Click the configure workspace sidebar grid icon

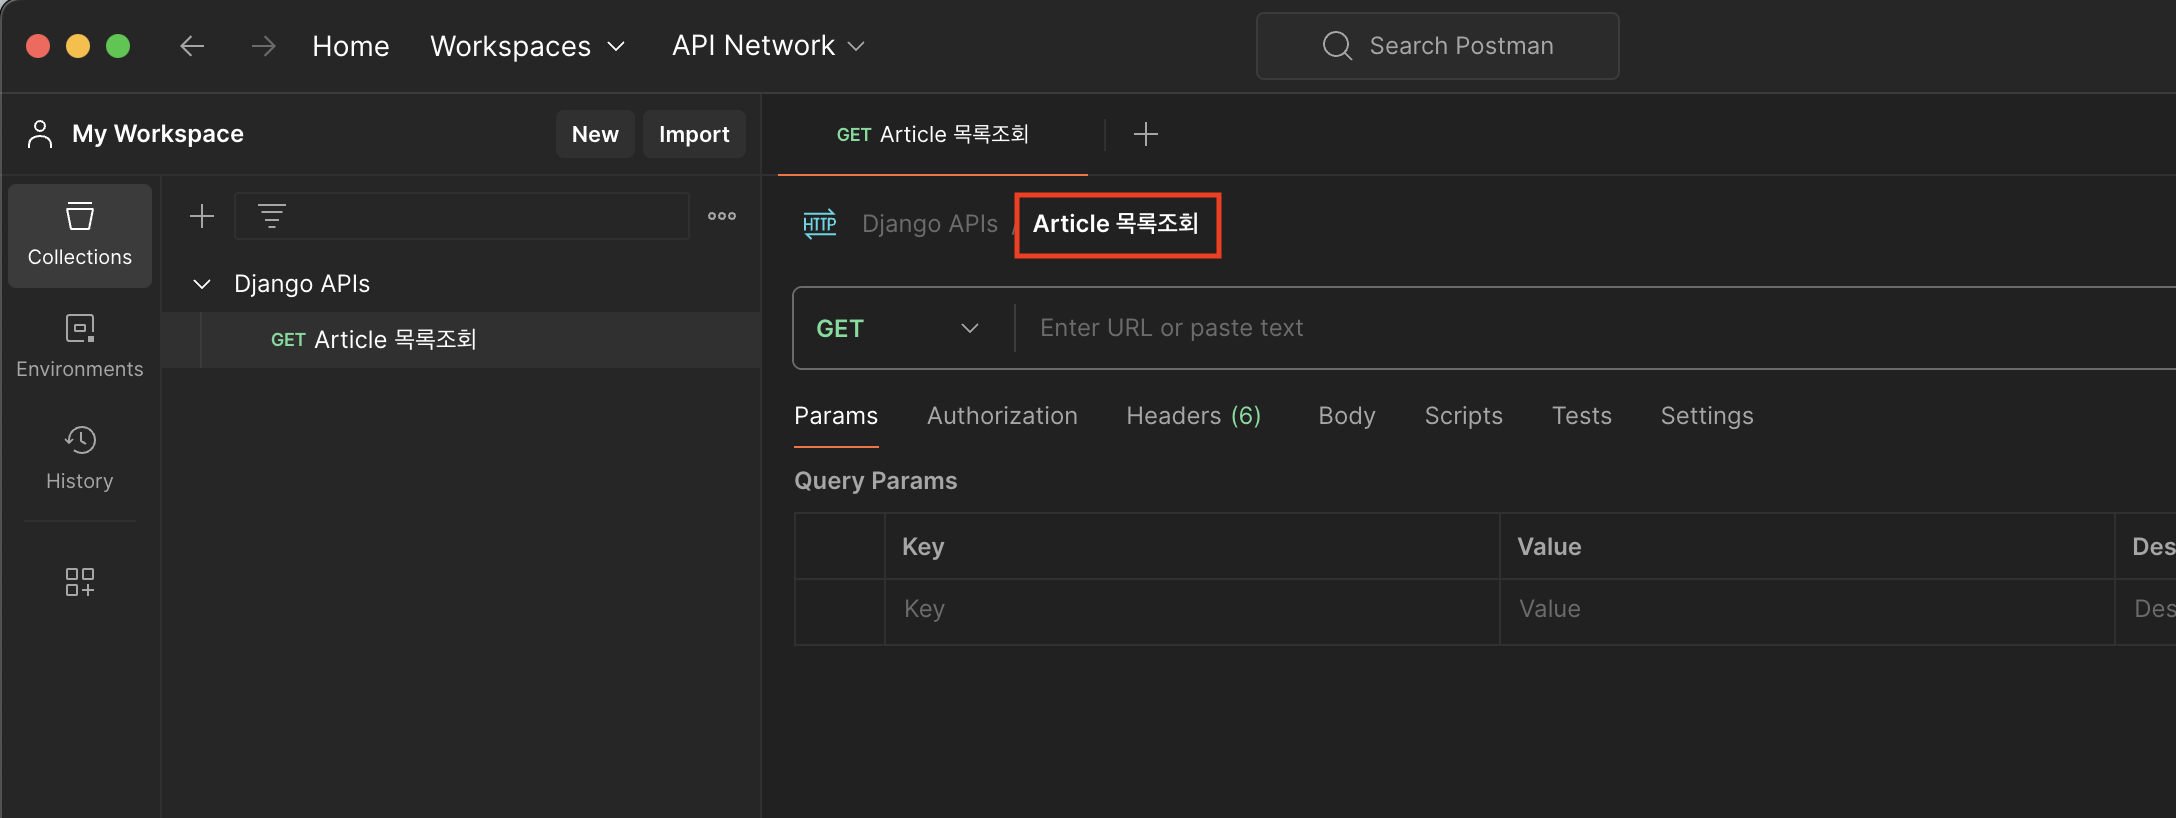tap(80, 582)
